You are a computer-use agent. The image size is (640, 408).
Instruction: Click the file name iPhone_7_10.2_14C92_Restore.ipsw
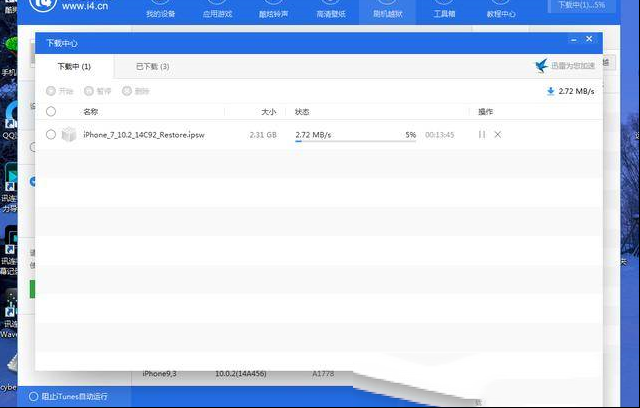[x=144, y=135]
